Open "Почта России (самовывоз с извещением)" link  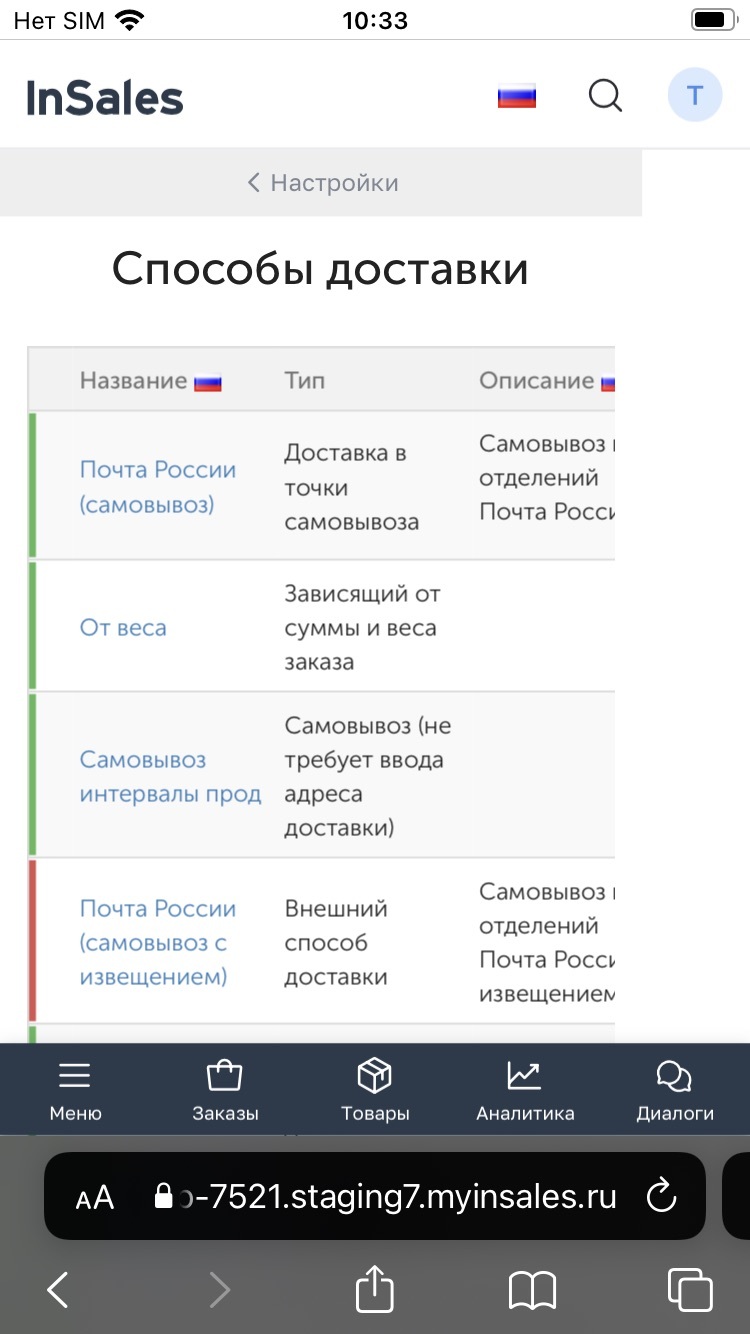tap(157, 942)
